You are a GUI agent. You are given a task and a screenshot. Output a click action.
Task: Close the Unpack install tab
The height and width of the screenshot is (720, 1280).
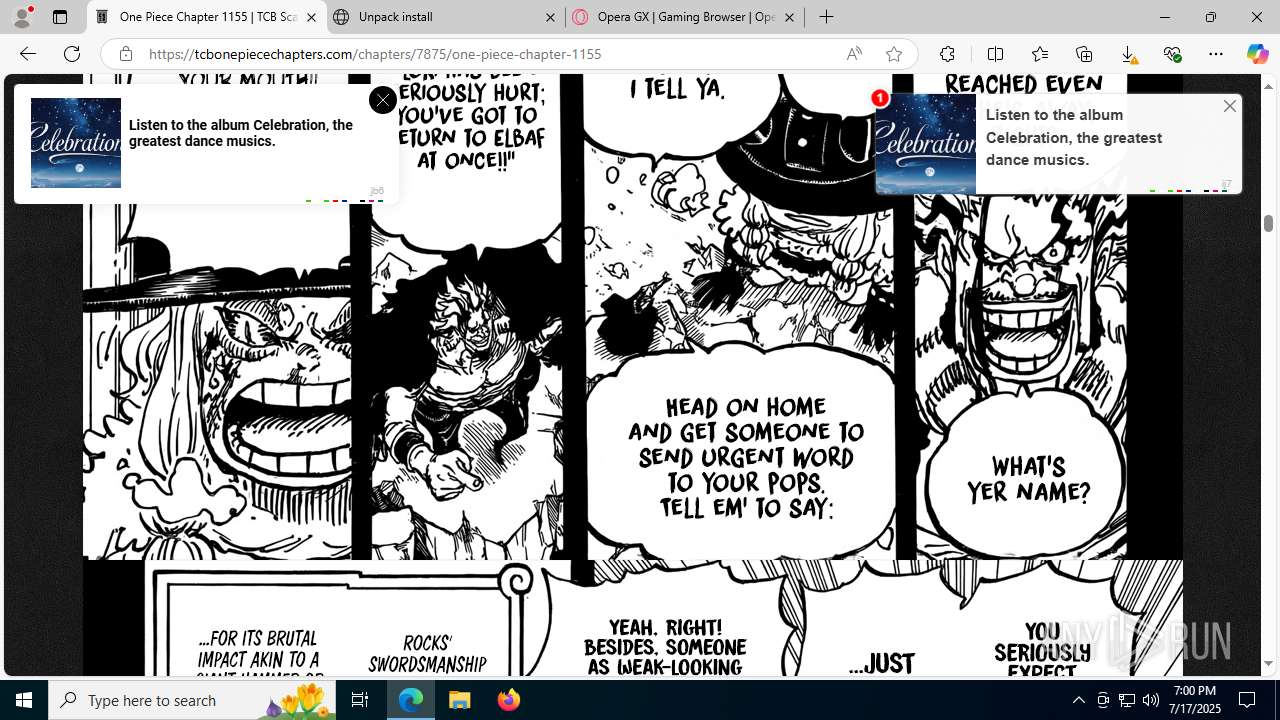551,17
